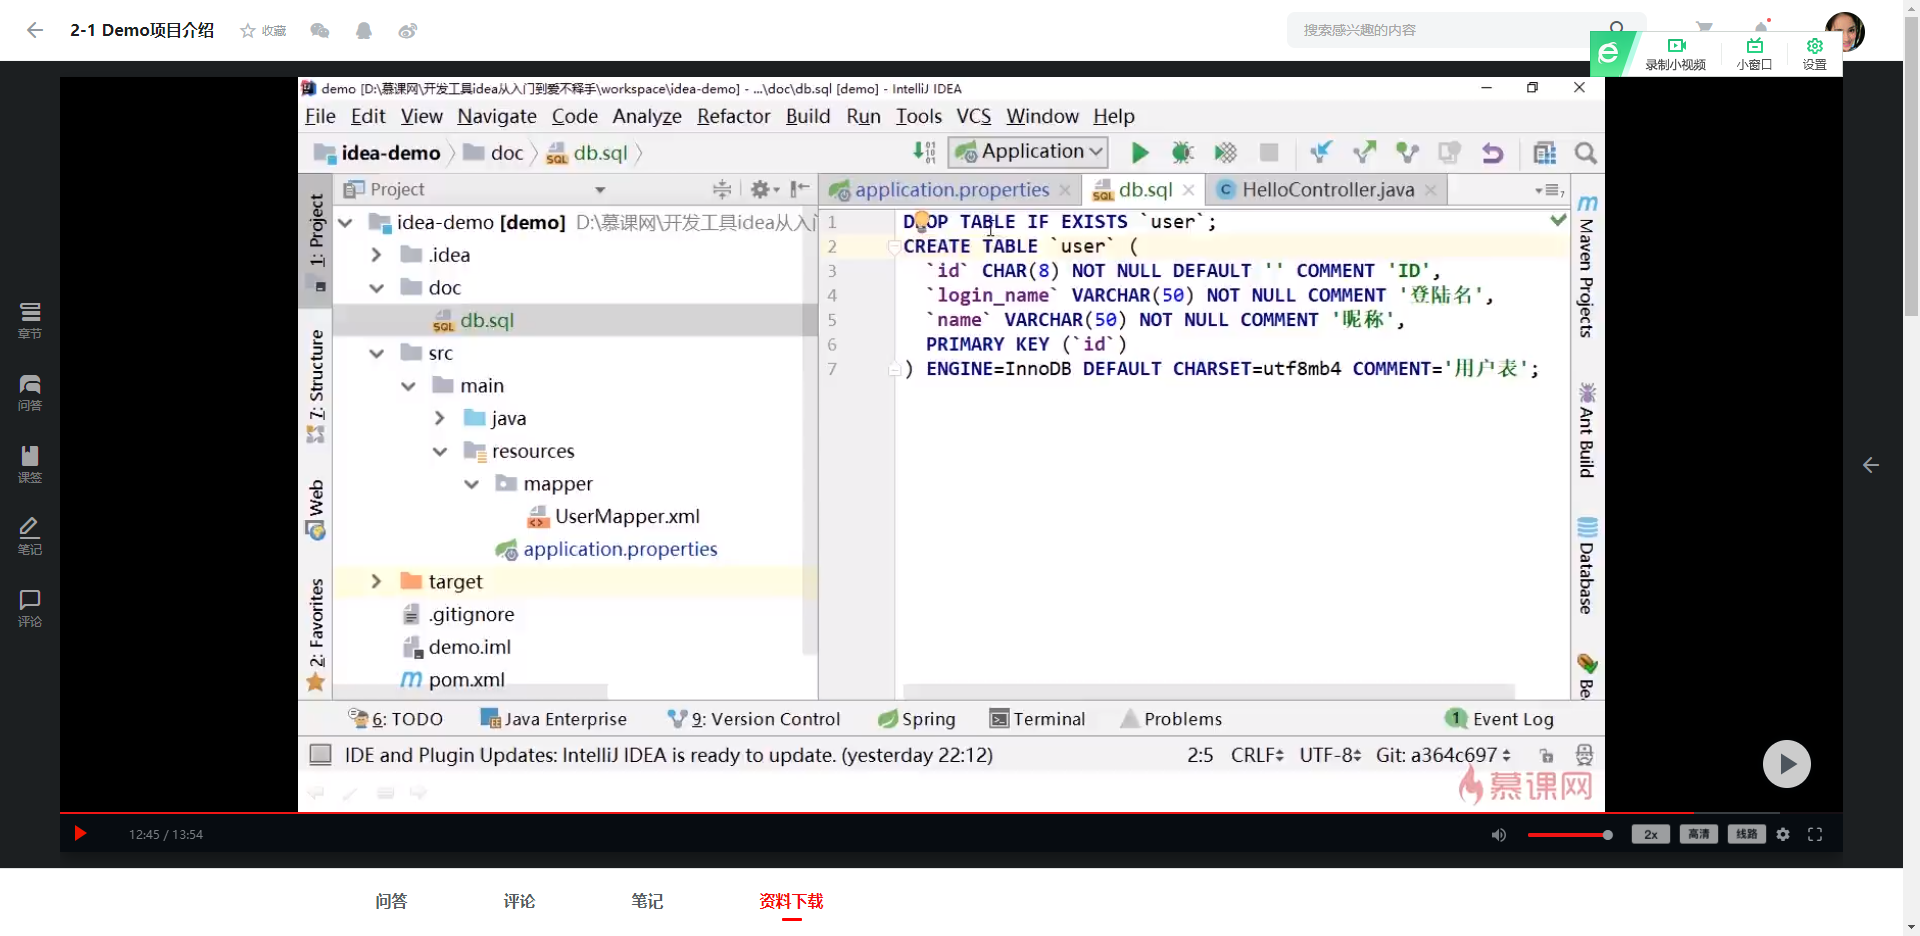Click the Hector inspector status icon
The image size is (1920, 936).
1584,755
